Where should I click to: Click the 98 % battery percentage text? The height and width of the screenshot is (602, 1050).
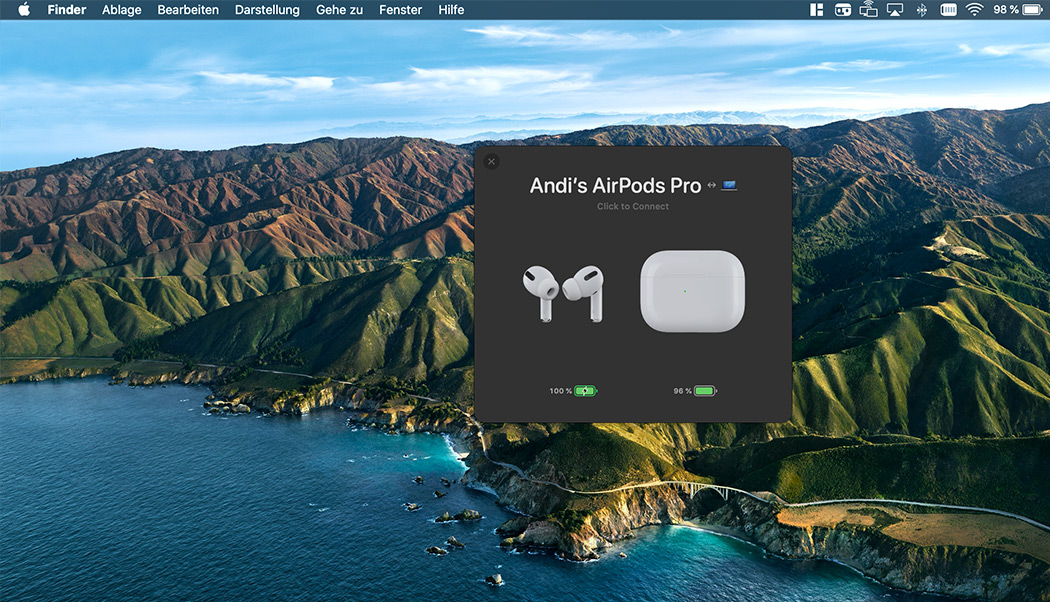click(1005, 9)
